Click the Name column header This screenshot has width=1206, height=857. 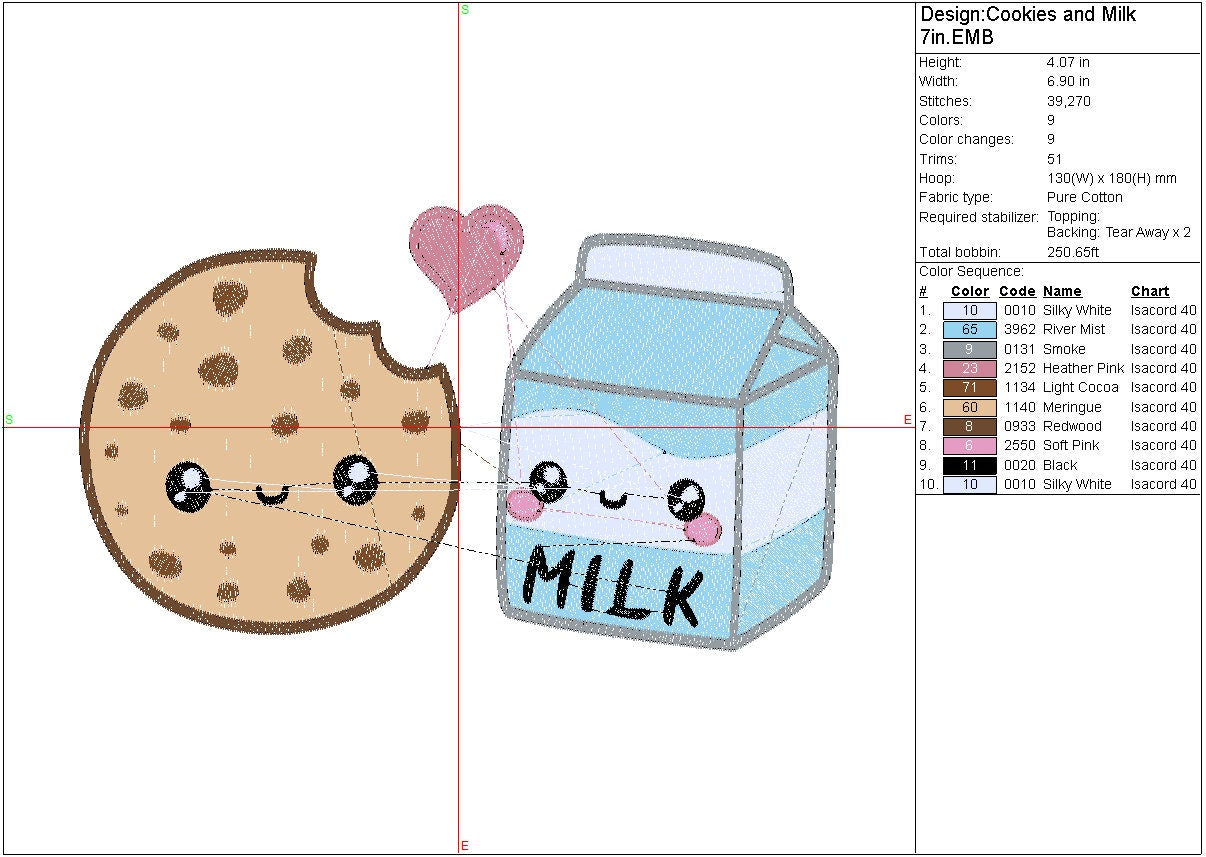pyautogui.click(x=1062, y=292)
